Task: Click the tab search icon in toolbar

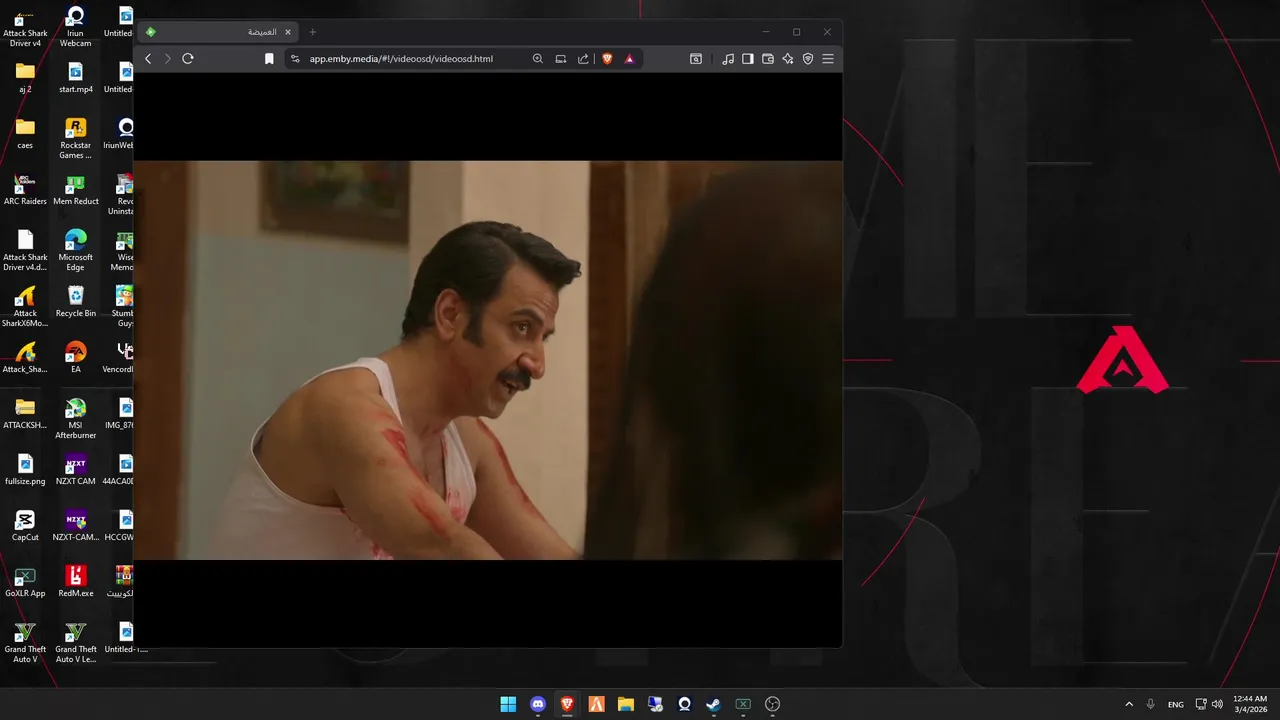Action: pos(696,59)
